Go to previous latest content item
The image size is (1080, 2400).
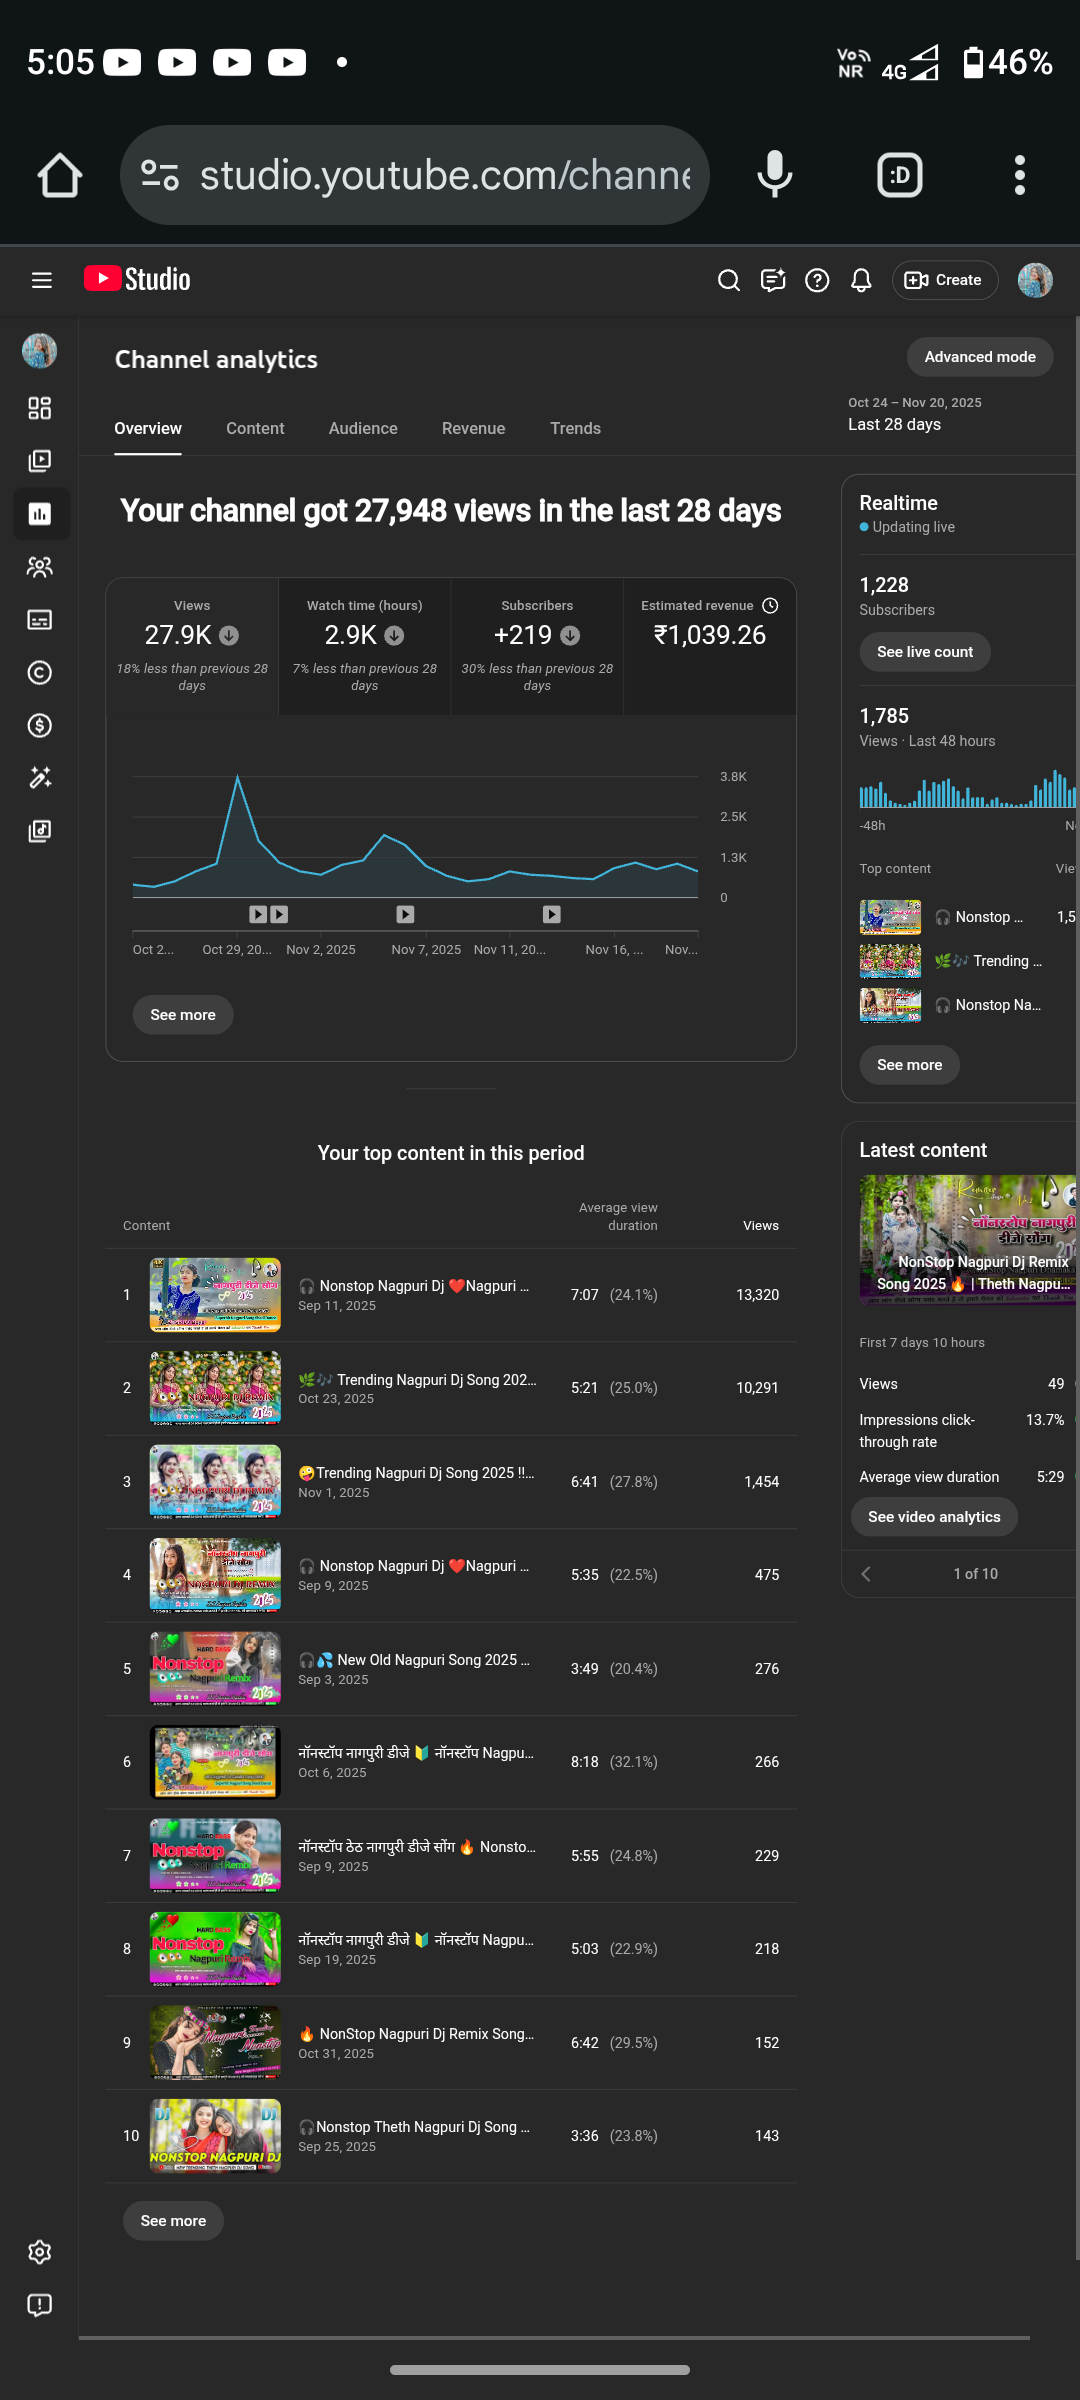tap(866, 1574)
